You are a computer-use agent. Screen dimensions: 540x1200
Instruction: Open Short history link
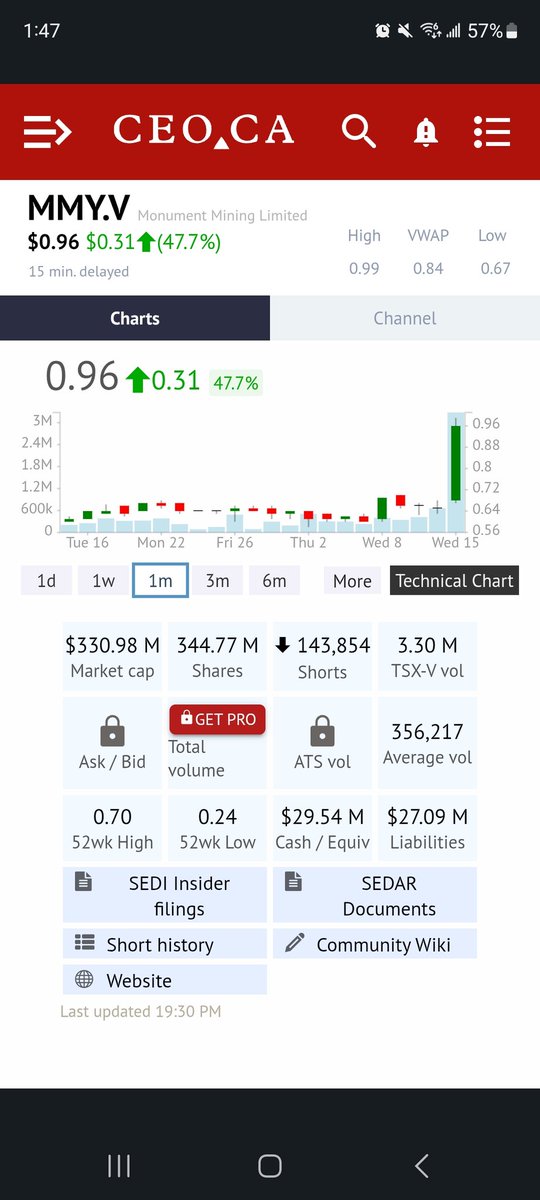point(165,944)
